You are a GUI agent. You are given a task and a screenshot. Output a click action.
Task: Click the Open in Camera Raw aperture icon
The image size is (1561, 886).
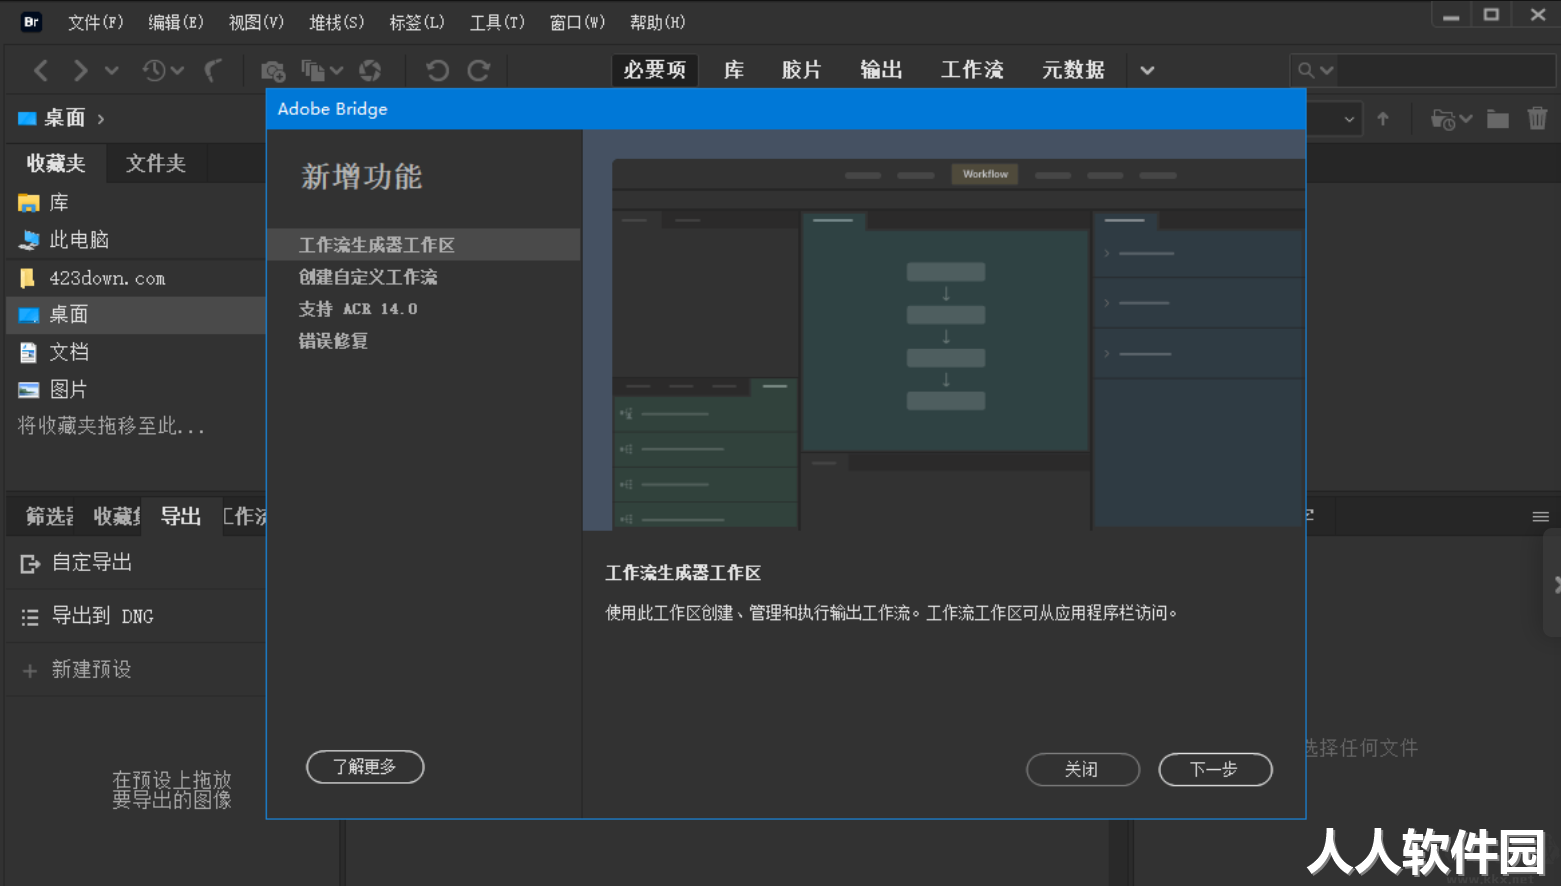pos(370,70)
